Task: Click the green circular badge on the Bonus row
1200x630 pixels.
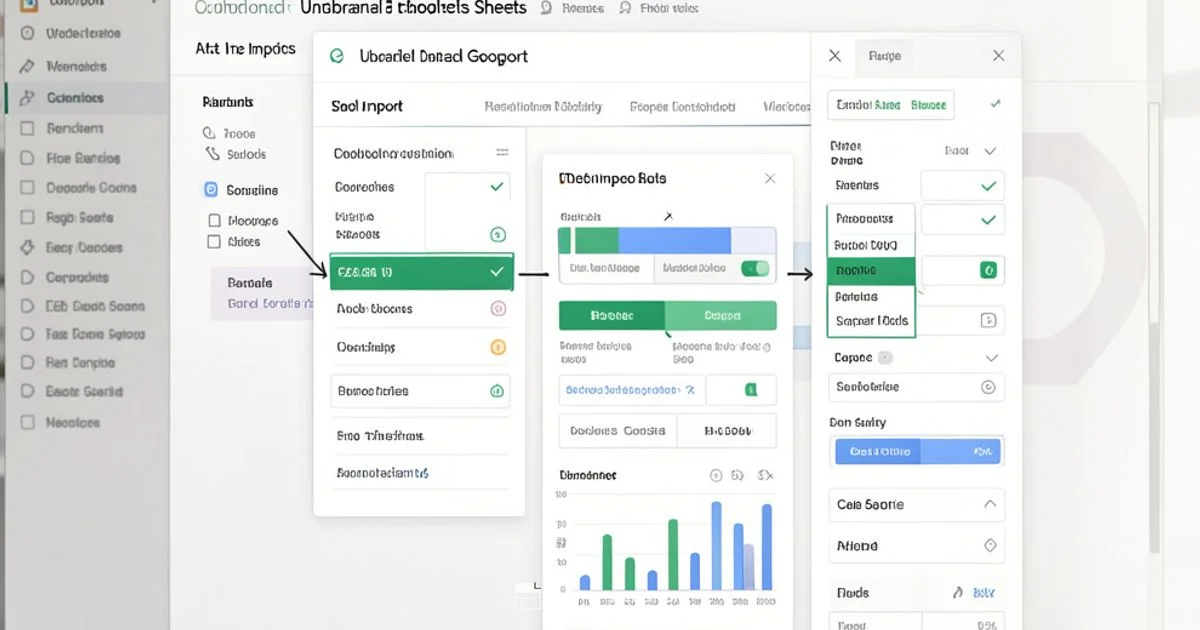Action: 497,391
